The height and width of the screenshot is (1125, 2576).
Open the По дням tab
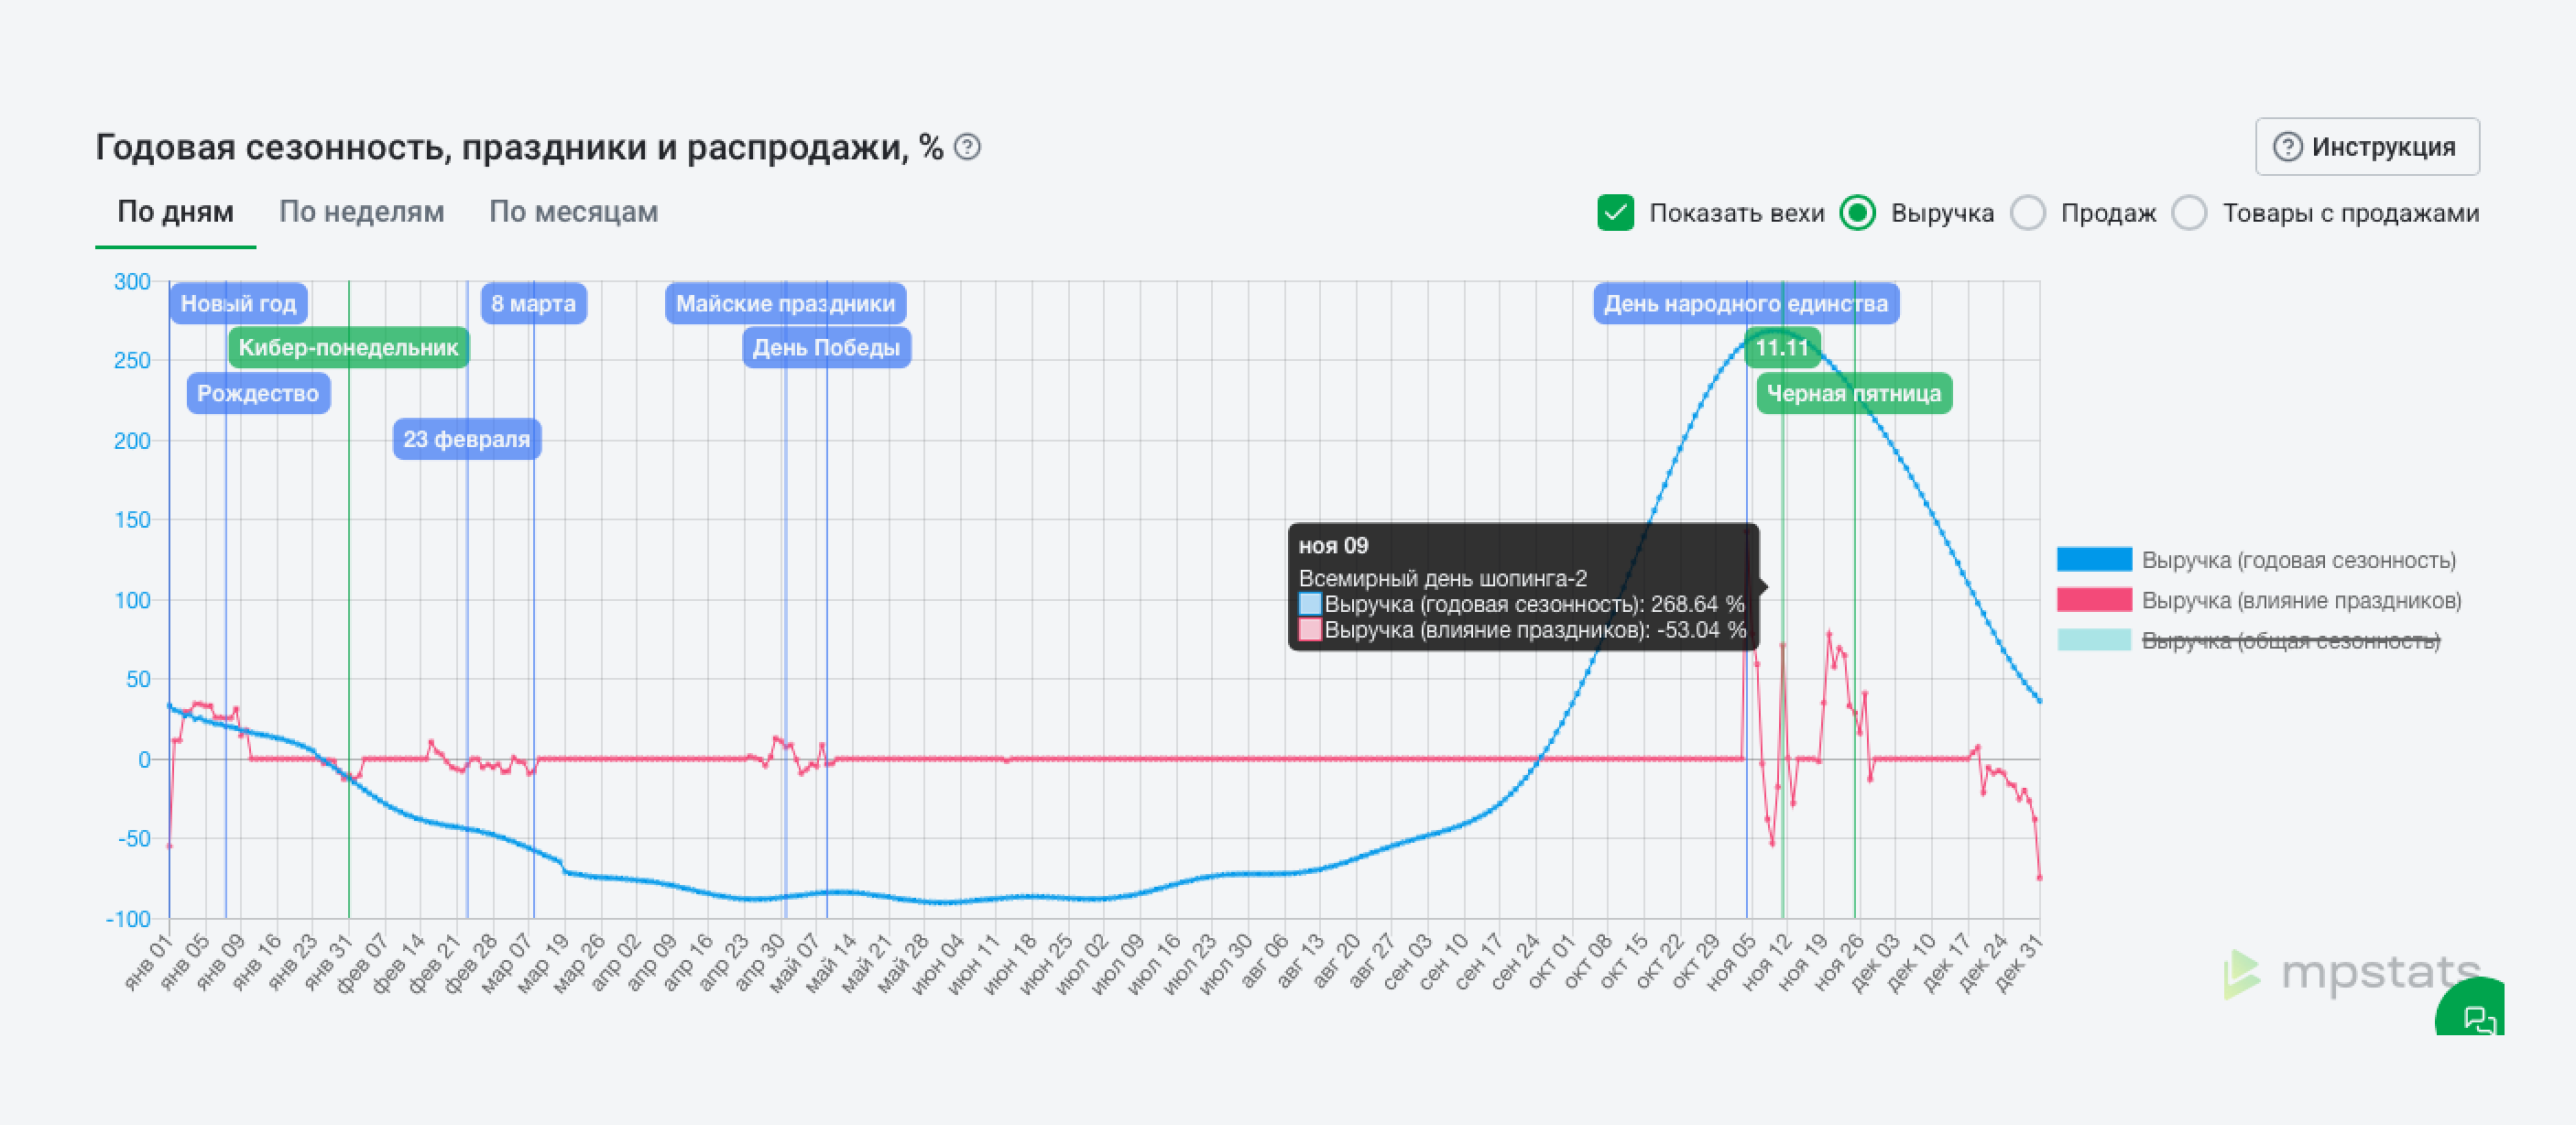(x=176, y=212)
